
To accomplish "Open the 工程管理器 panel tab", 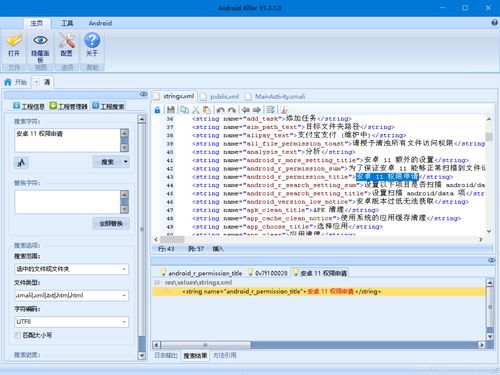I will pos(68,106).
